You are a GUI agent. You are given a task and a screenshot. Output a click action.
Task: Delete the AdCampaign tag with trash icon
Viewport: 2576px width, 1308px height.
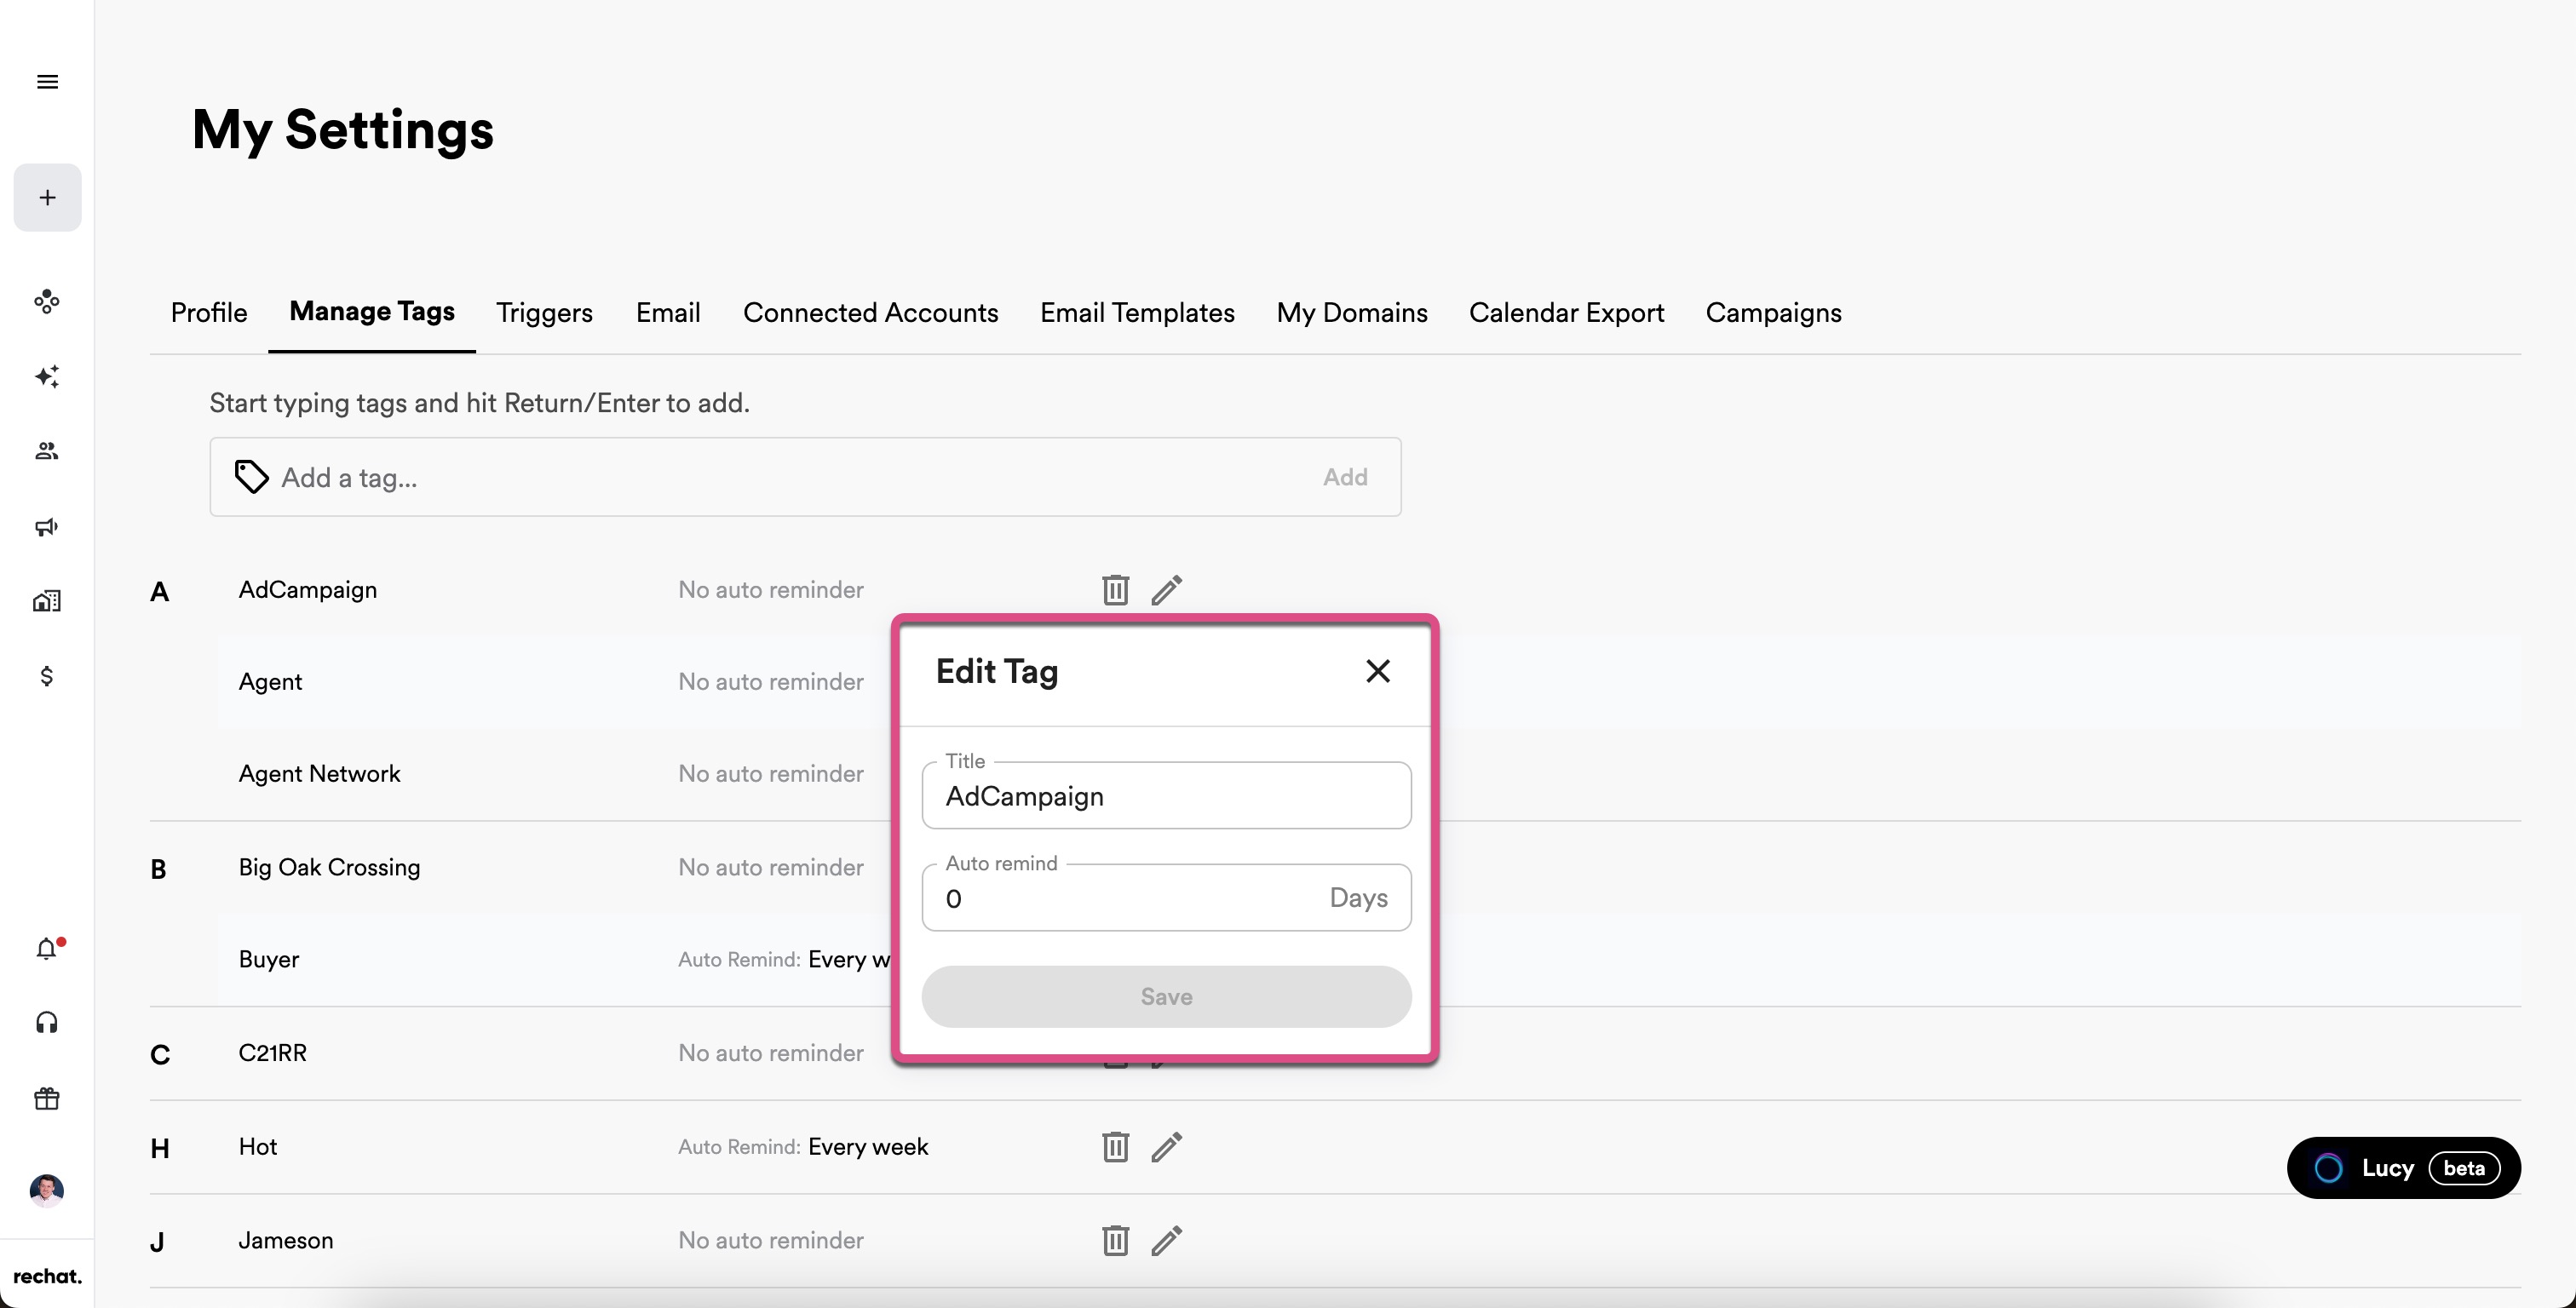click(x=1115, y=590)
